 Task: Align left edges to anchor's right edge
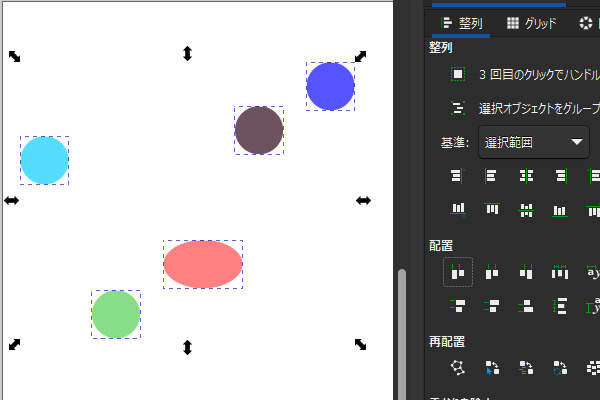[593, 176]
